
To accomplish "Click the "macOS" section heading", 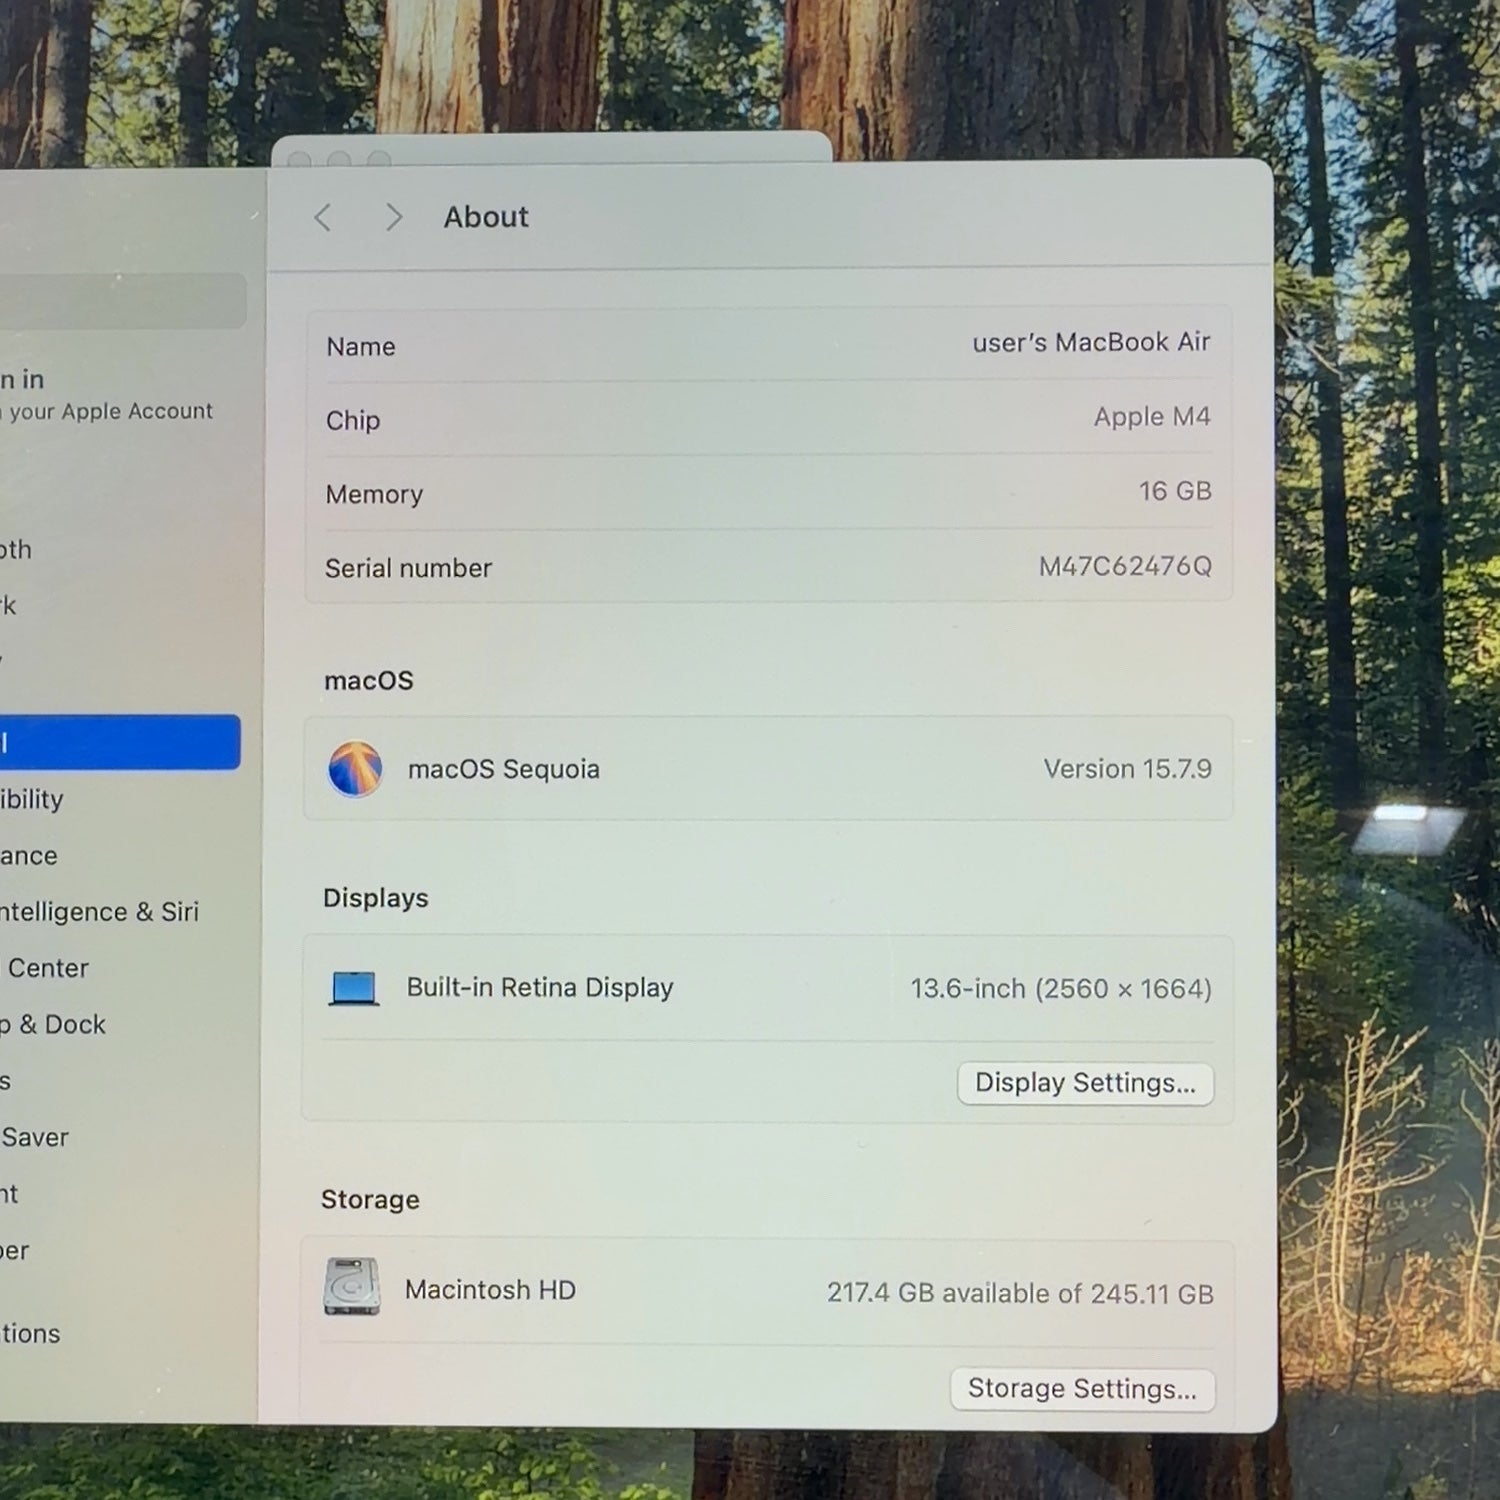I will [x=369, y=680].
